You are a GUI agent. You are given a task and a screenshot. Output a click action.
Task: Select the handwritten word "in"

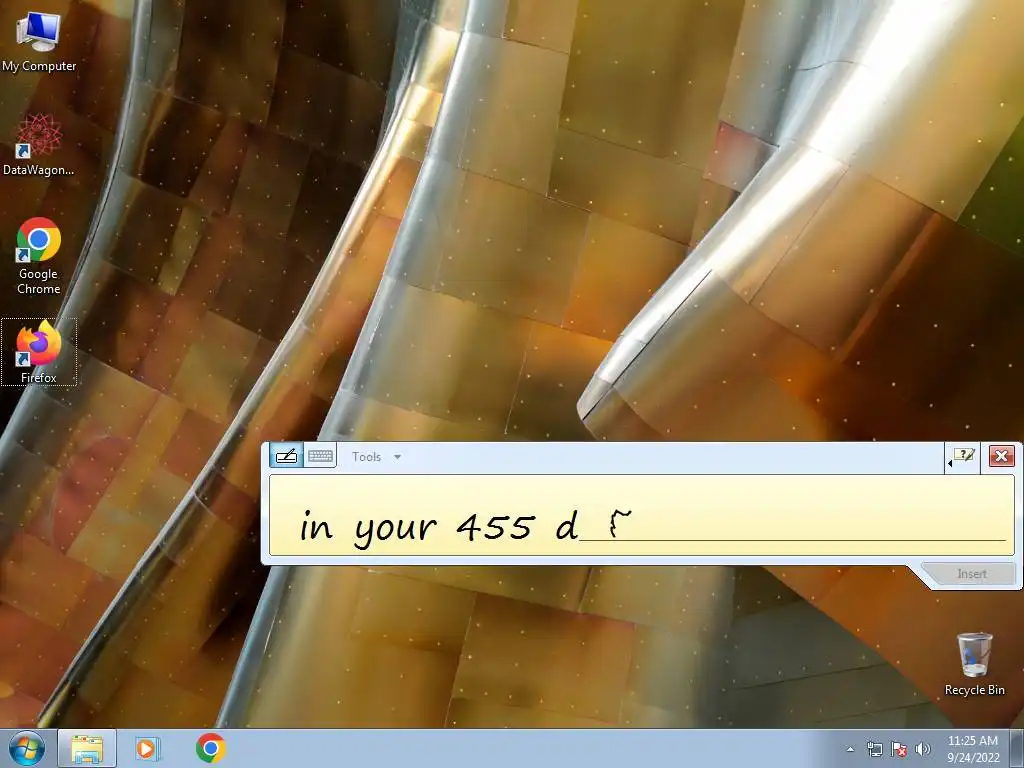316,526
